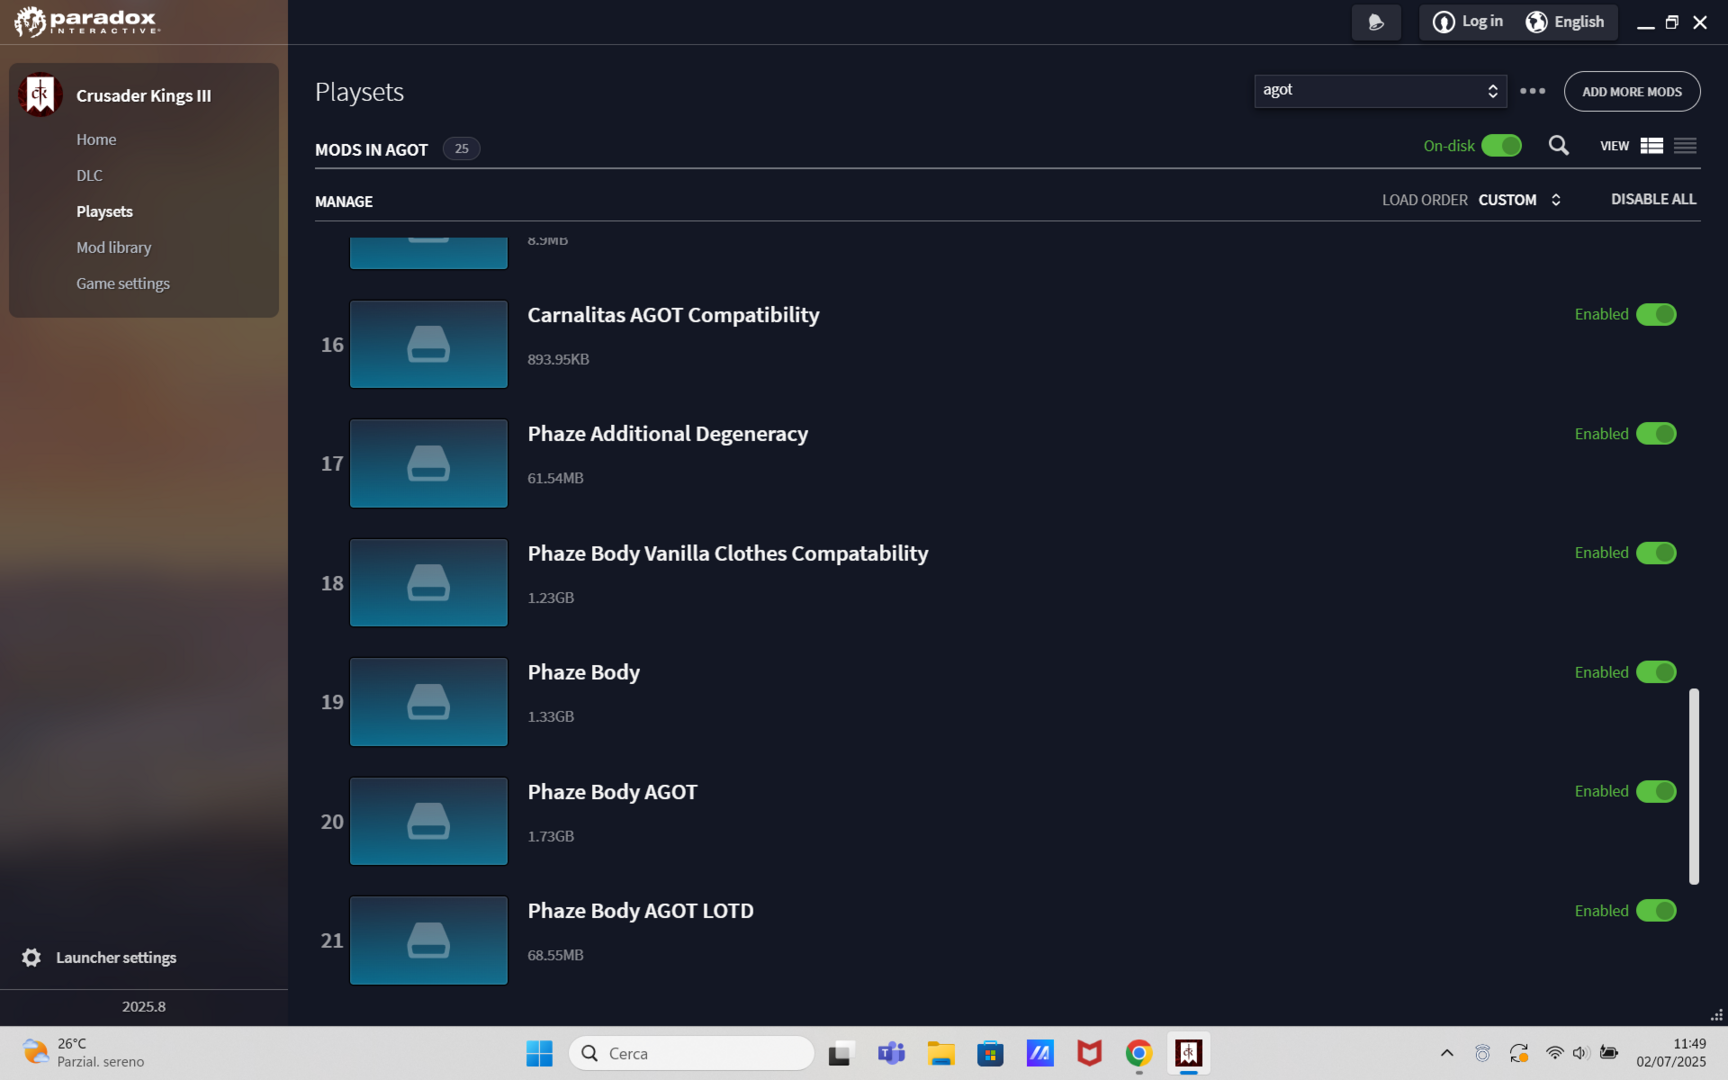
Task: Click the Log in link
Action: pyautogui.click(x=1482, y=21)
